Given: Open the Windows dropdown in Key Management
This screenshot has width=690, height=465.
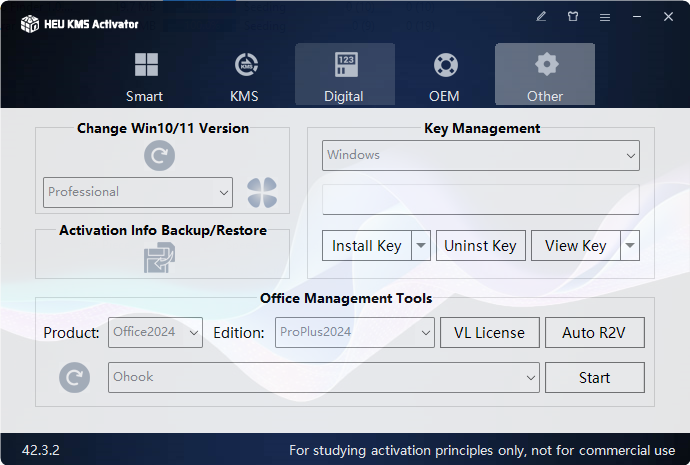Looking at the screenshot, I should pos(481,155).
